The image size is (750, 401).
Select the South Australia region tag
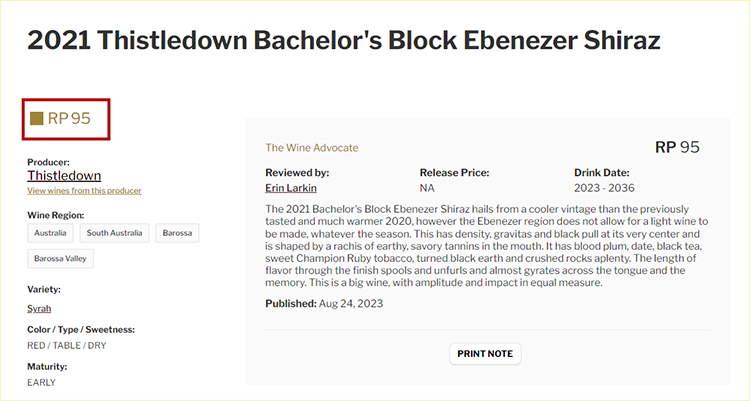click(x=111, y=233)
